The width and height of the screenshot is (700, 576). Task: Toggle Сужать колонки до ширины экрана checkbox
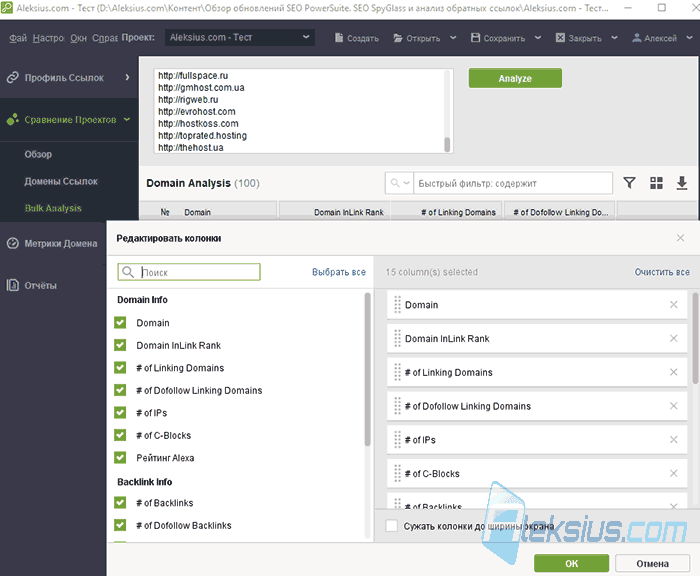pos(392,526)
